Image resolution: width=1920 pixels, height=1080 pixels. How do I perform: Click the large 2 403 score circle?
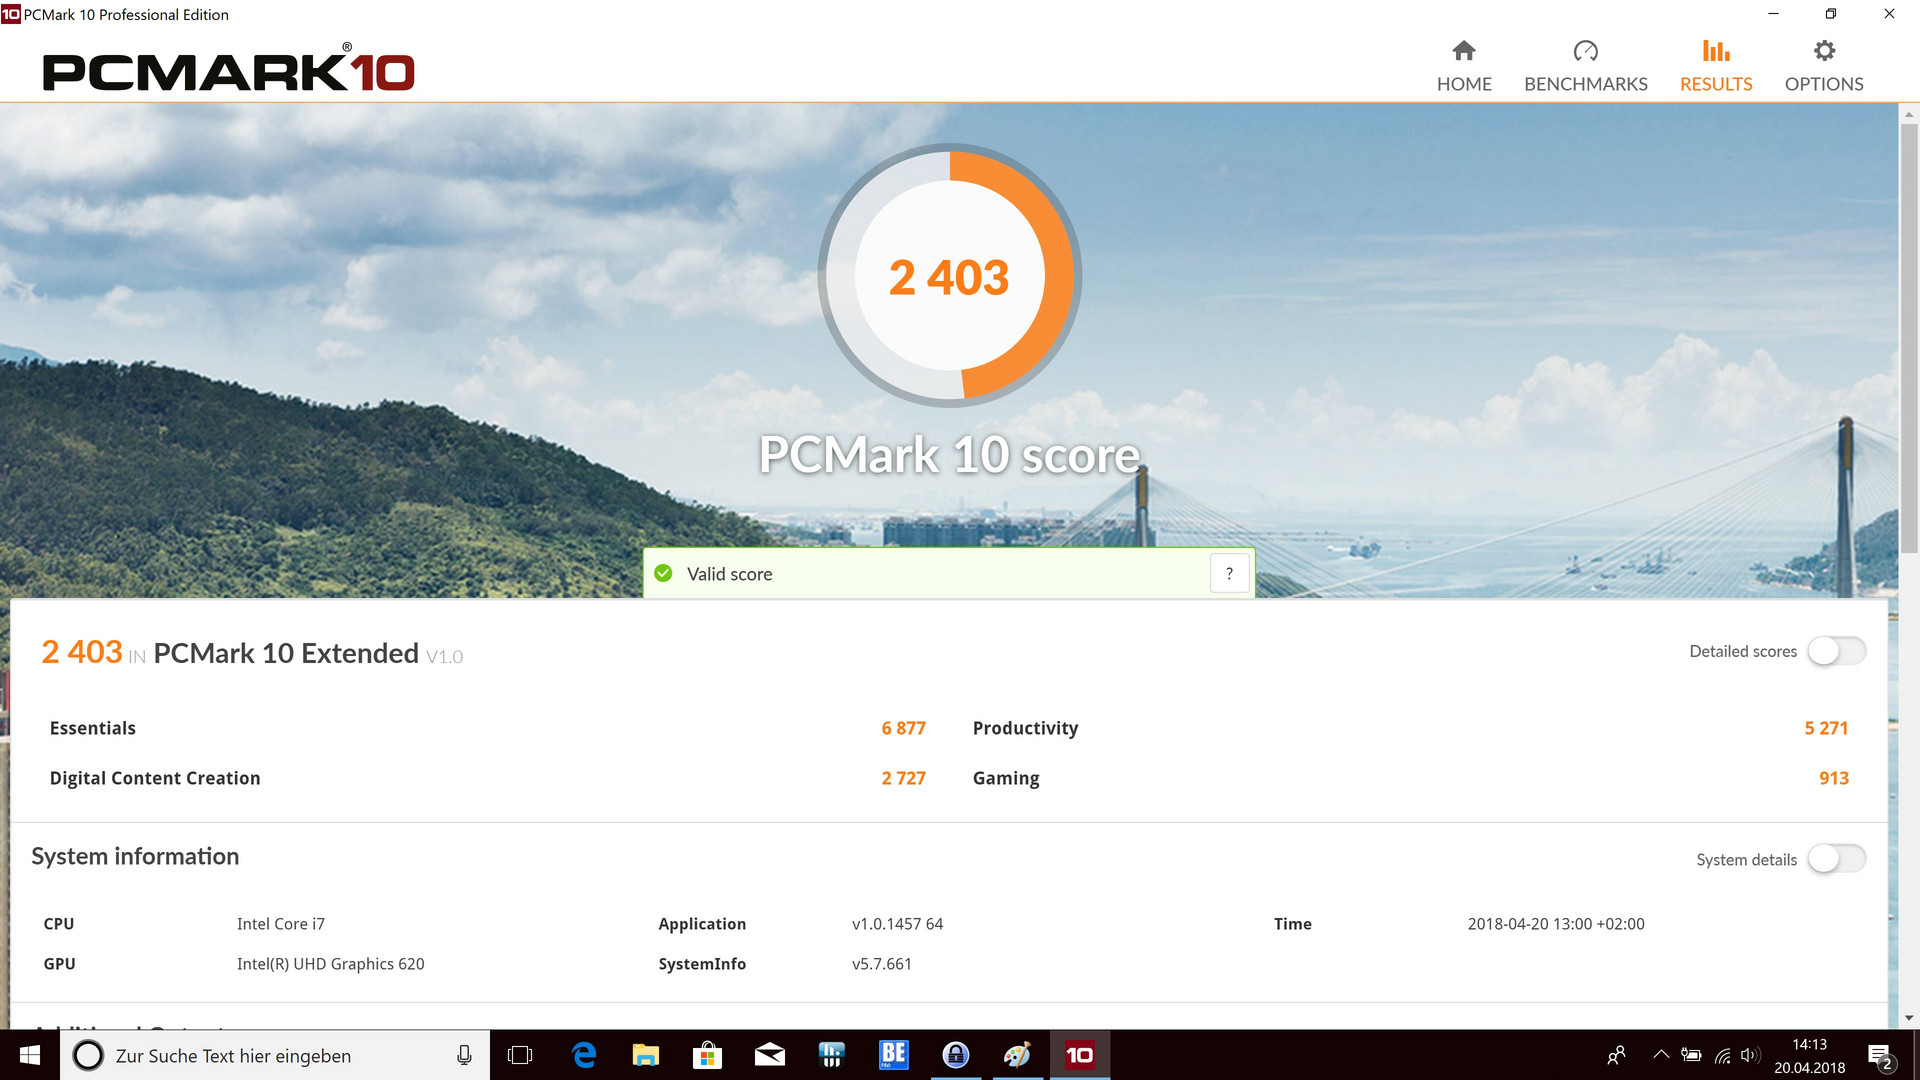coord(949,276)
